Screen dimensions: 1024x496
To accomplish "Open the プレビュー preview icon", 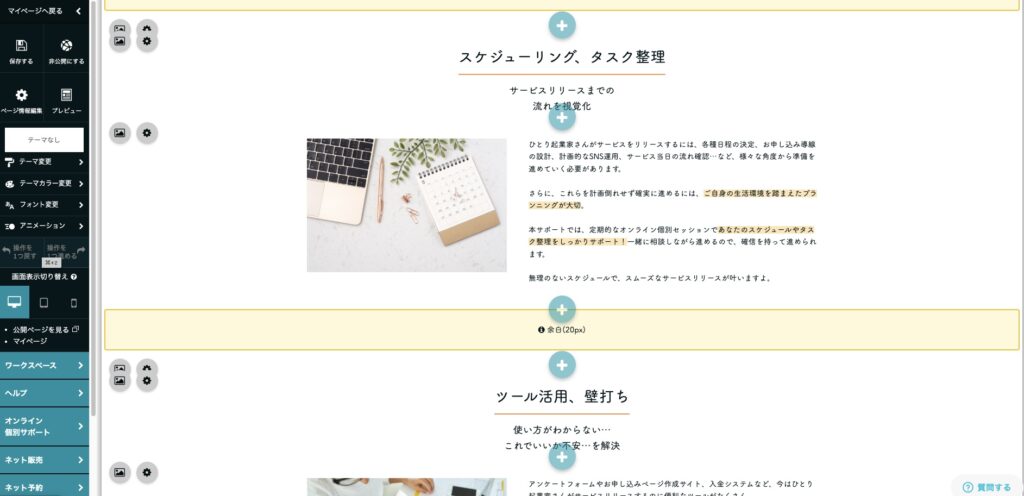I will coord(66,95).
